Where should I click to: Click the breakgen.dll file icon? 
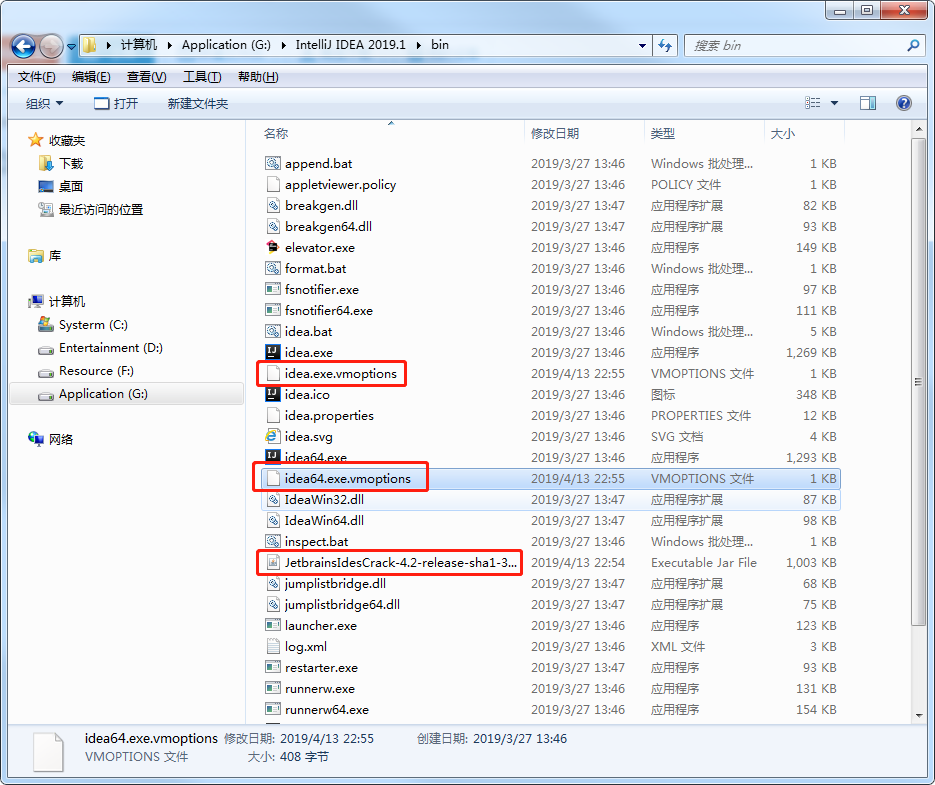[273, 205]
